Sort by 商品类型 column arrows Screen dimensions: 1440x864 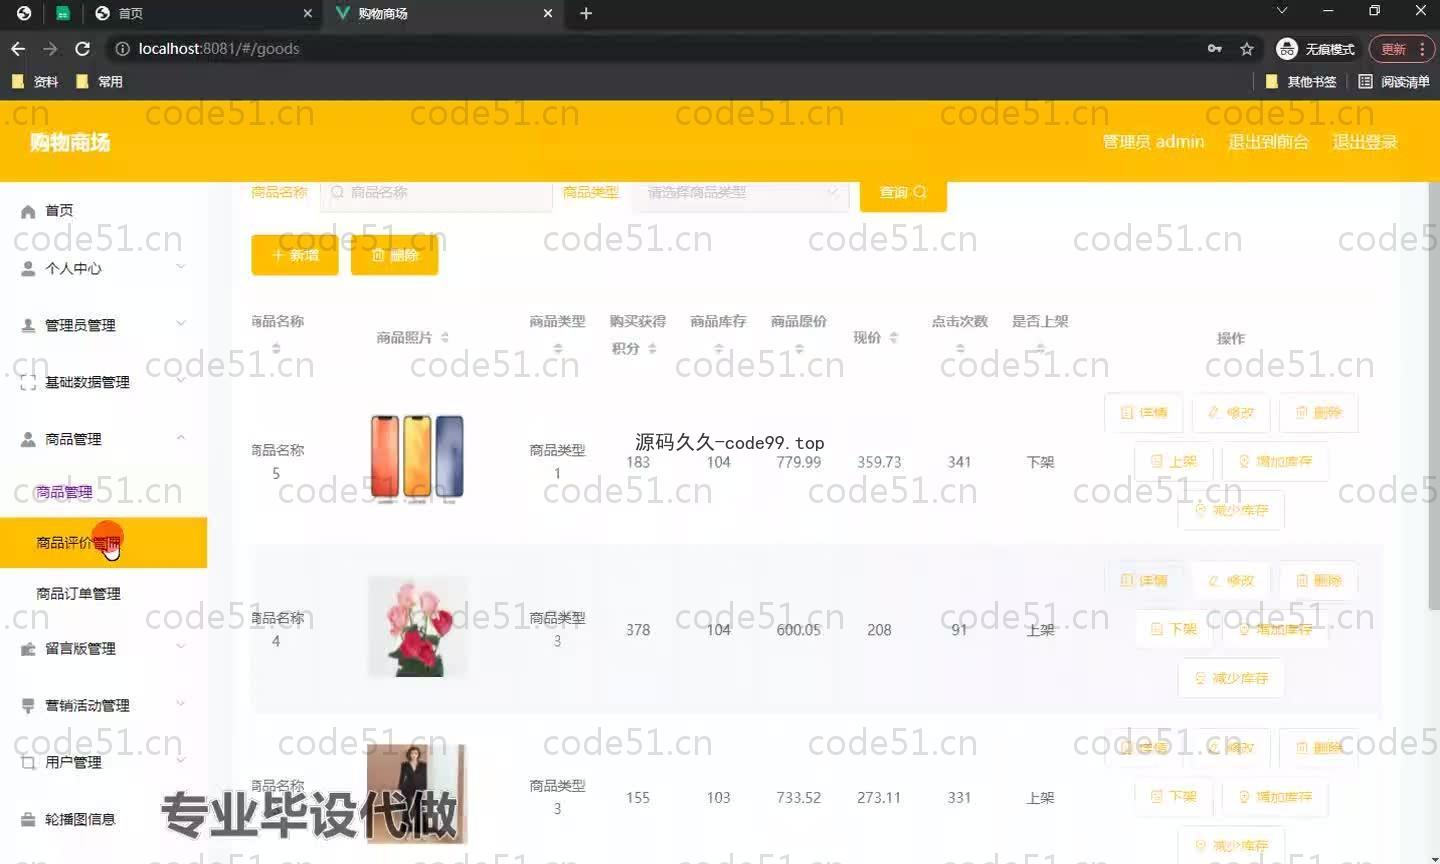coord(558,348)
